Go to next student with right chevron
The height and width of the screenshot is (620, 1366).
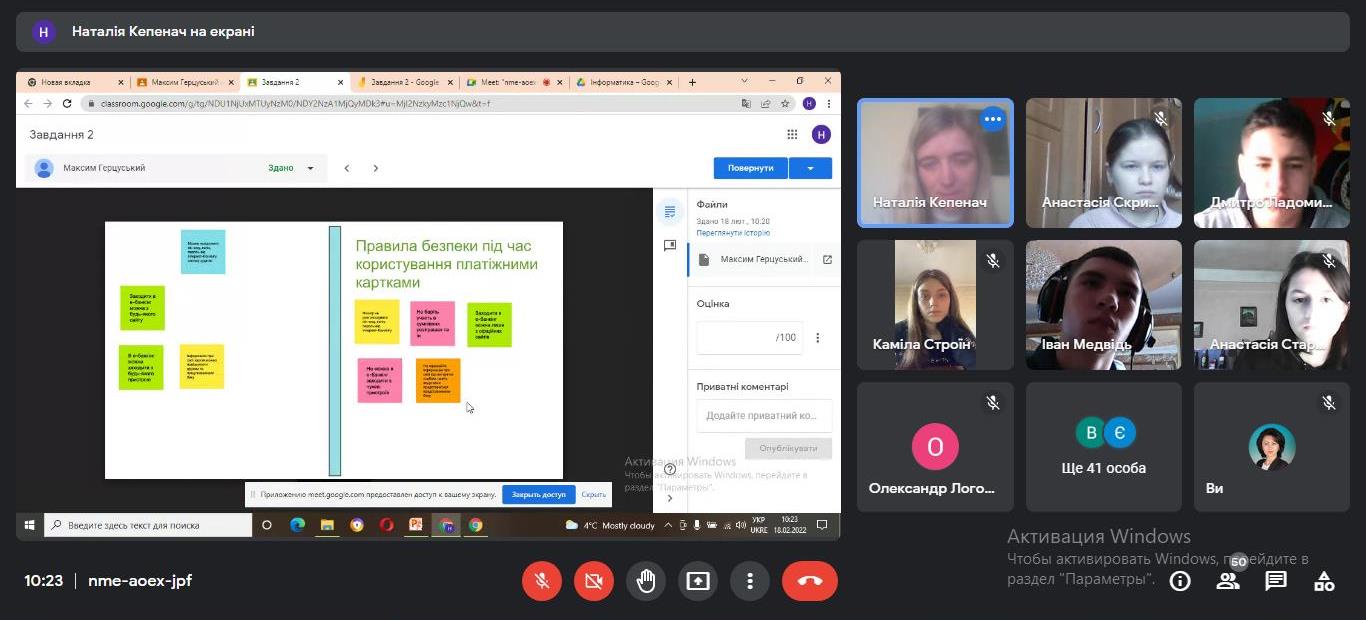coord(376,168)
